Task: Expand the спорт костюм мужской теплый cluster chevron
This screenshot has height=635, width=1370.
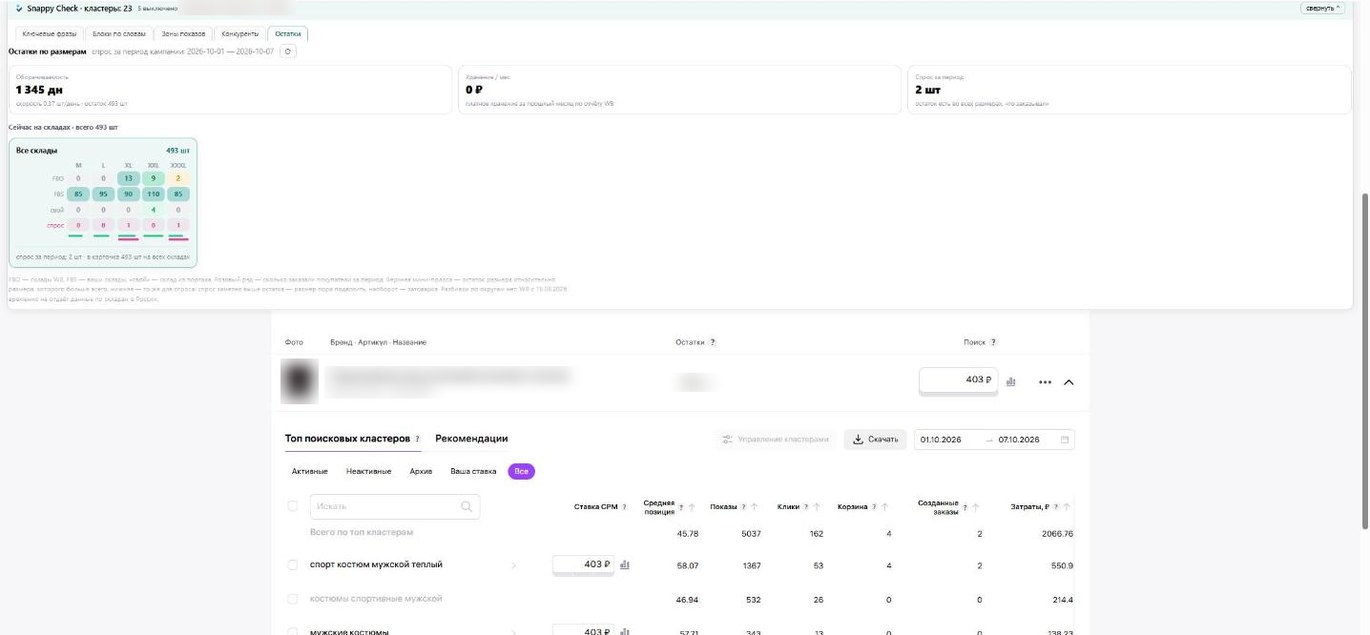Action: coord(514,566)
